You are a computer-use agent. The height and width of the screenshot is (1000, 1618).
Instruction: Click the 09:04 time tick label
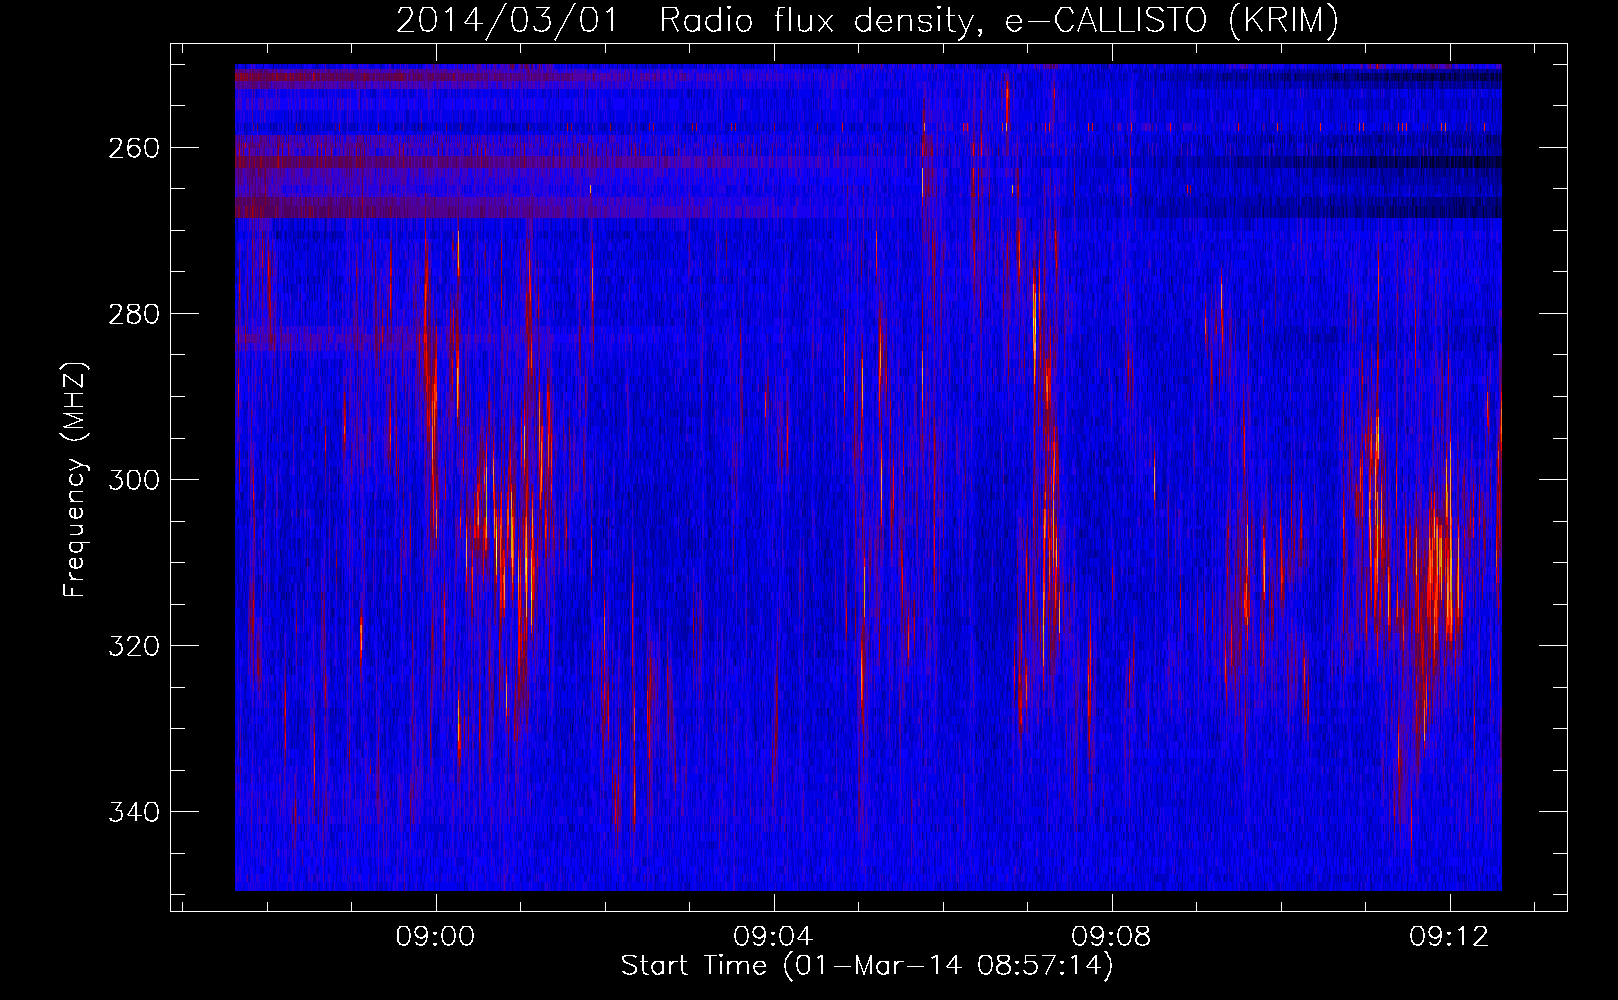pyautogui.click(x=774, y=937)
